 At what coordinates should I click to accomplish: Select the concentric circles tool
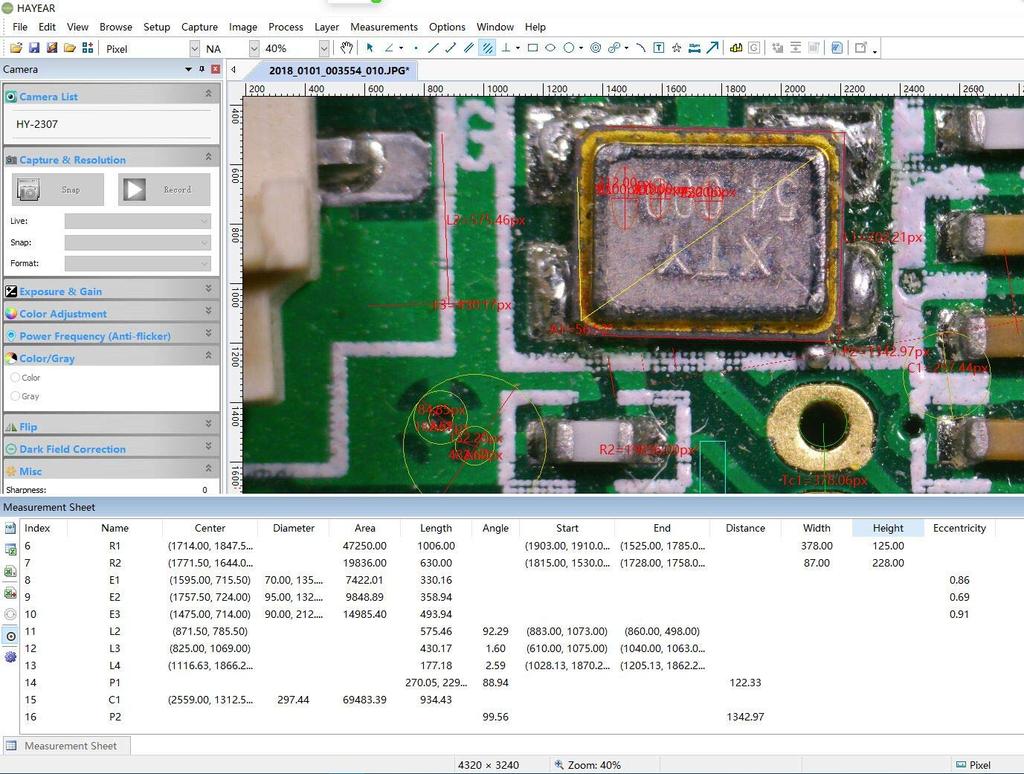click(x=595, y=48)
